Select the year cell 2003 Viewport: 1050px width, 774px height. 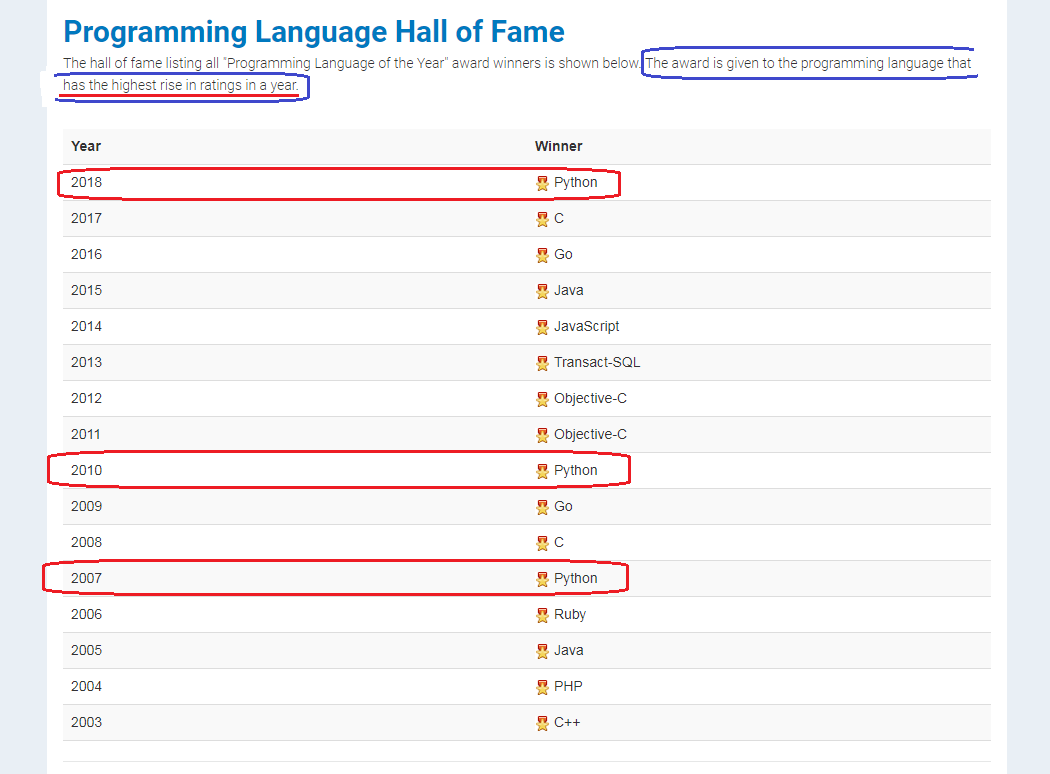86,722
